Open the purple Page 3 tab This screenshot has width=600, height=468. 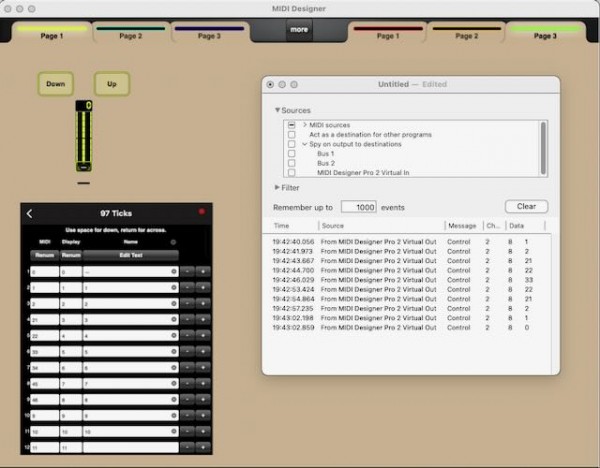point(209,33)
